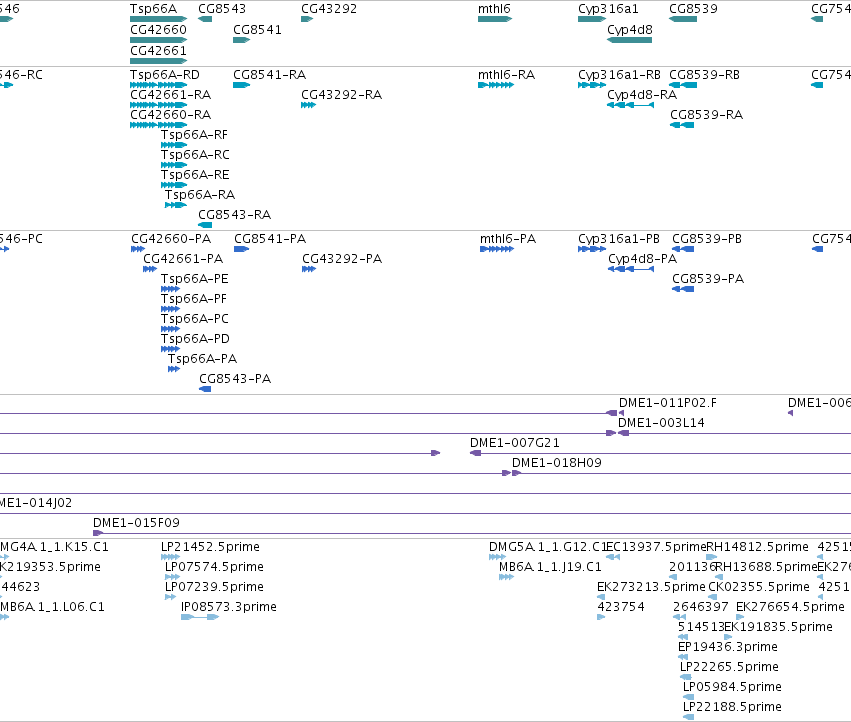Click the EC13937.5prime EST feature
This screenshot has height=722, width=851.
tap(613, 557)
